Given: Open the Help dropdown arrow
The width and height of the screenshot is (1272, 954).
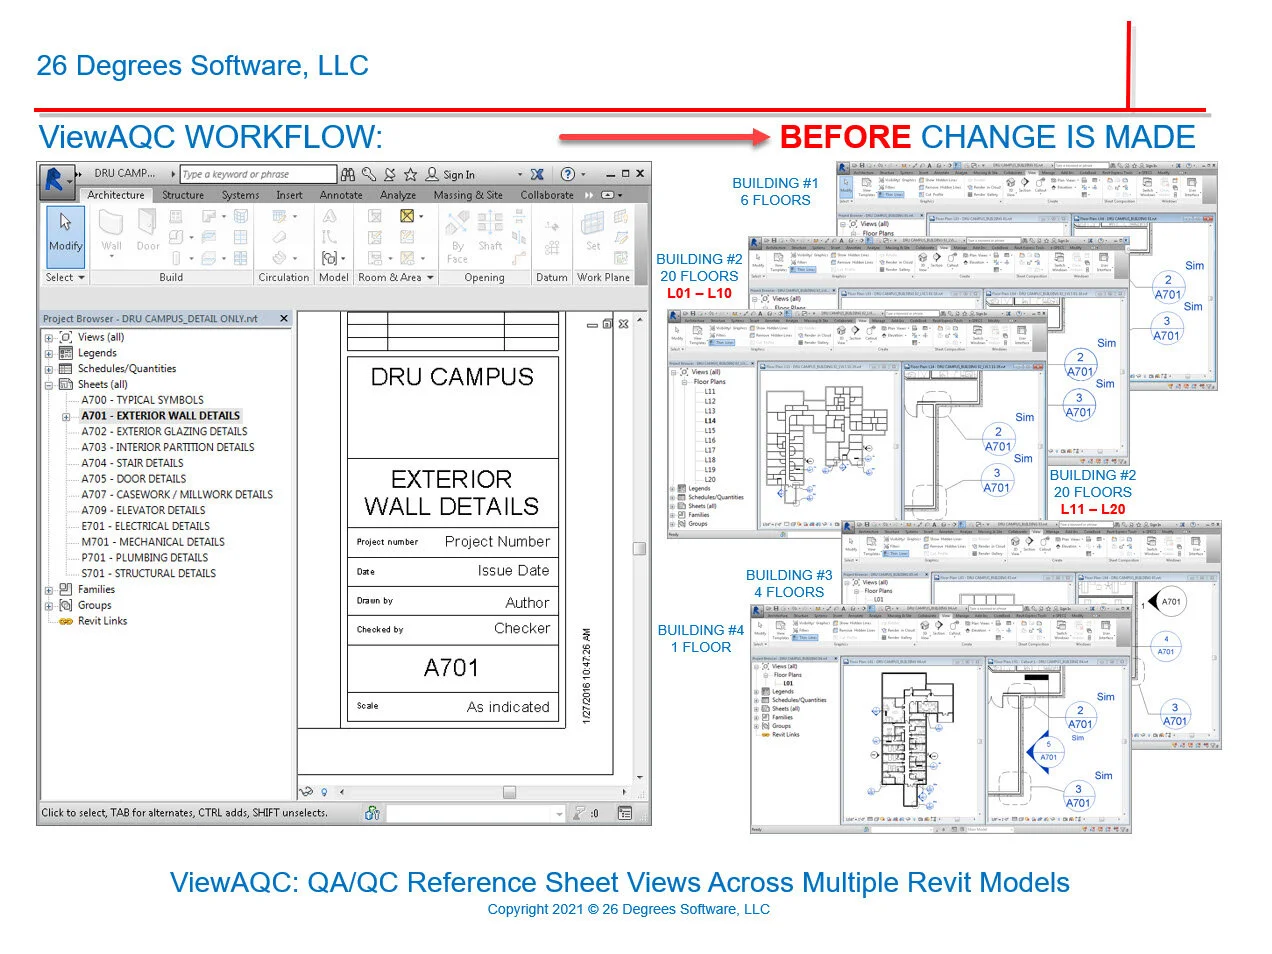Looking at the screenshot, I should 583,174.
